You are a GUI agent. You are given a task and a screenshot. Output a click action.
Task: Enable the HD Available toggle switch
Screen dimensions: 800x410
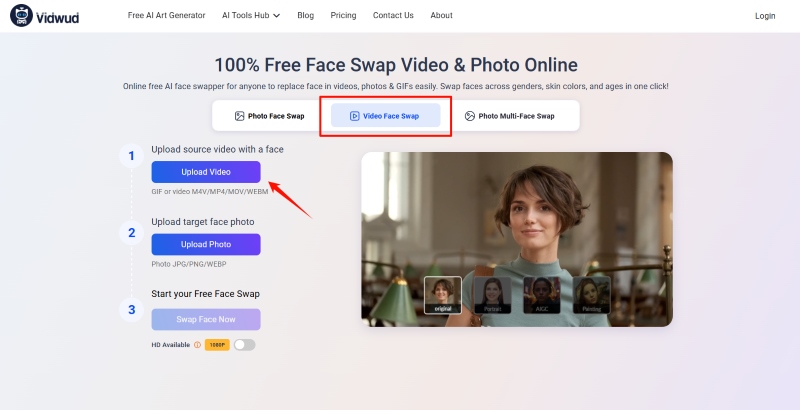pyautogui.click(x=244, y=345)
